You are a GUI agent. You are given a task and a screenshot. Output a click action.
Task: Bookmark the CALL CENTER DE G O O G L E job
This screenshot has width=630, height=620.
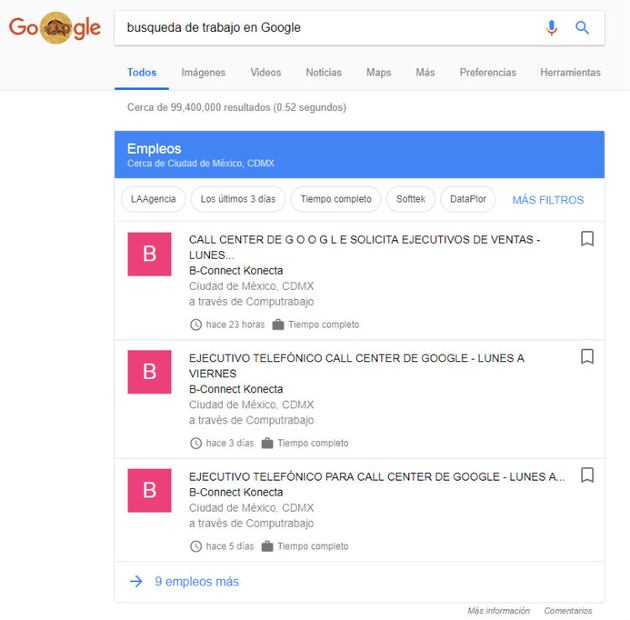pyautogui.click(x=587, y=238)
